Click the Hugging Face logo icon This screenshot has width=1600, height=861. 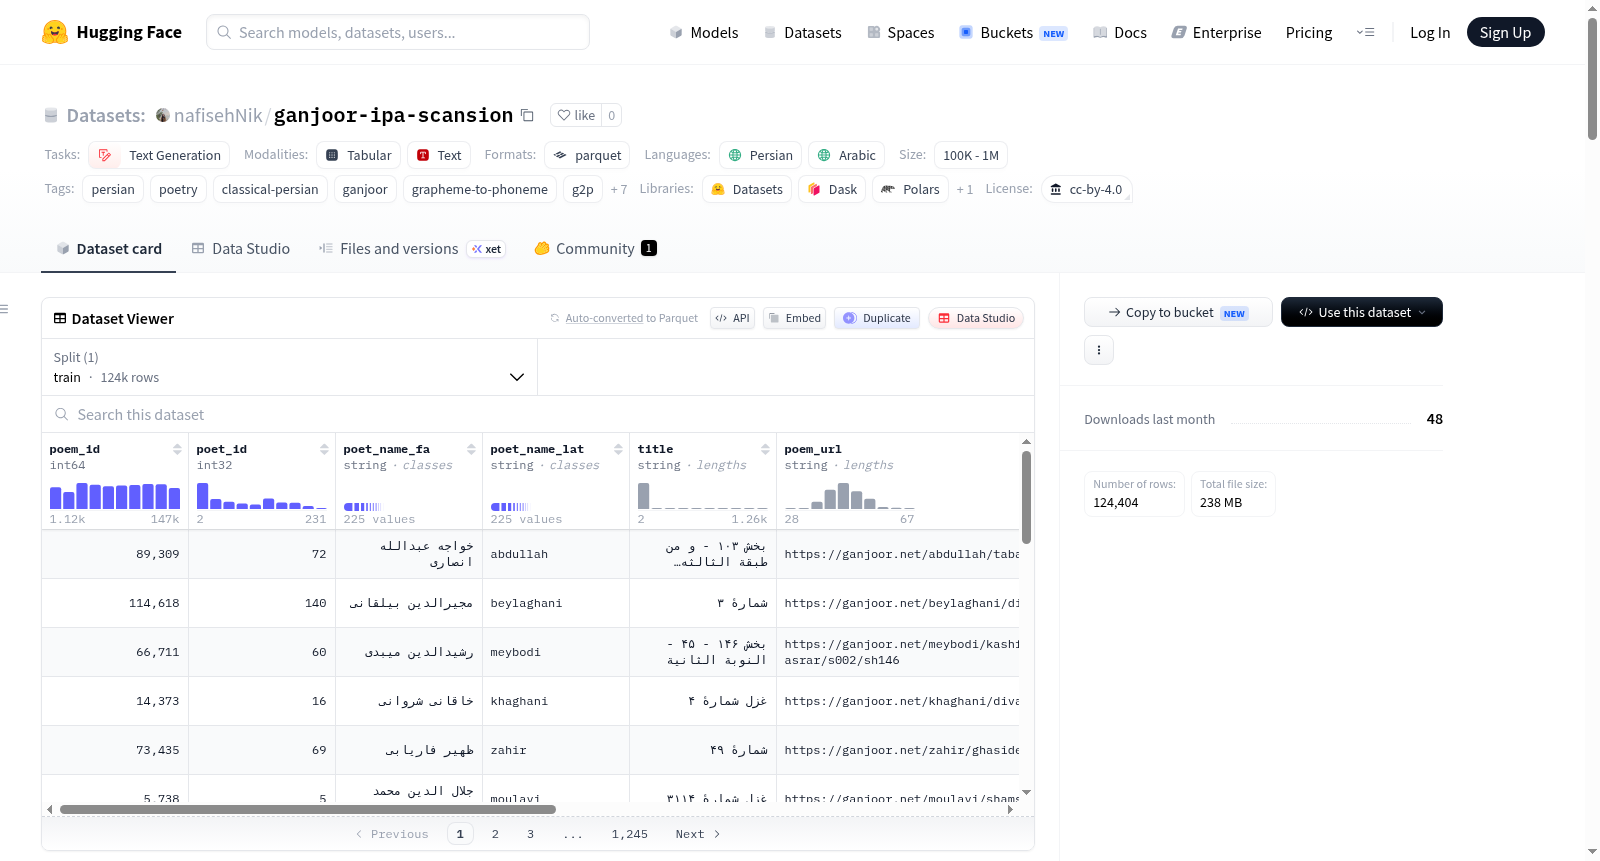point(55,32)
